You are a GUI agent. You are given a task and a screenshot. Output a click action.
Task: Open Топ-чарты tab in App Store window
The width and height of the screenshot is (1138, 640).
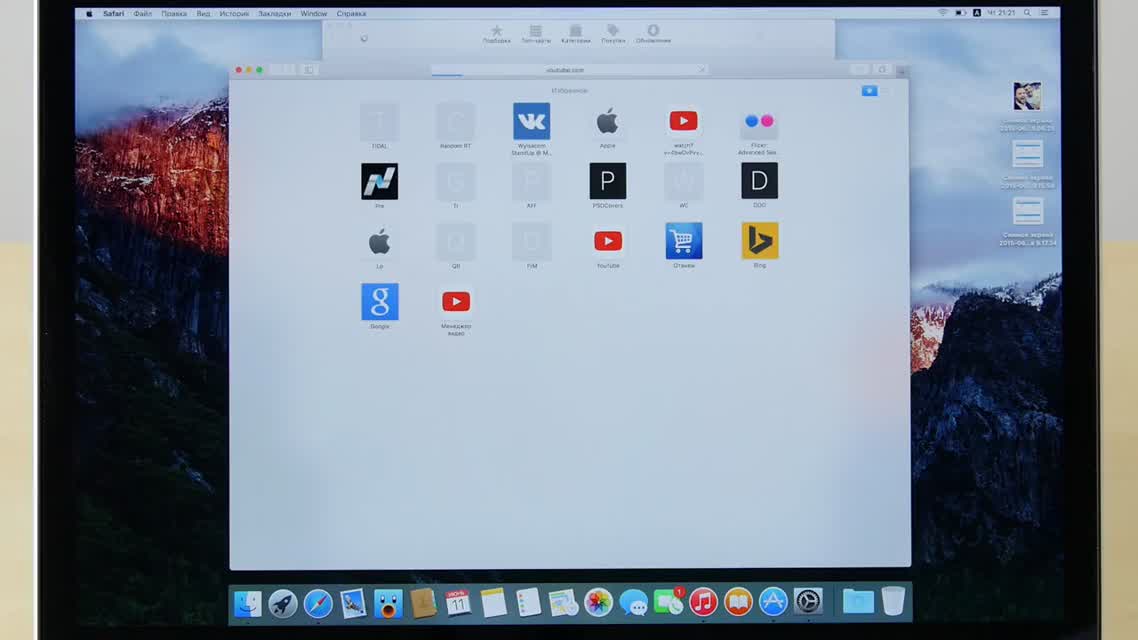click(x=536, y=34)
